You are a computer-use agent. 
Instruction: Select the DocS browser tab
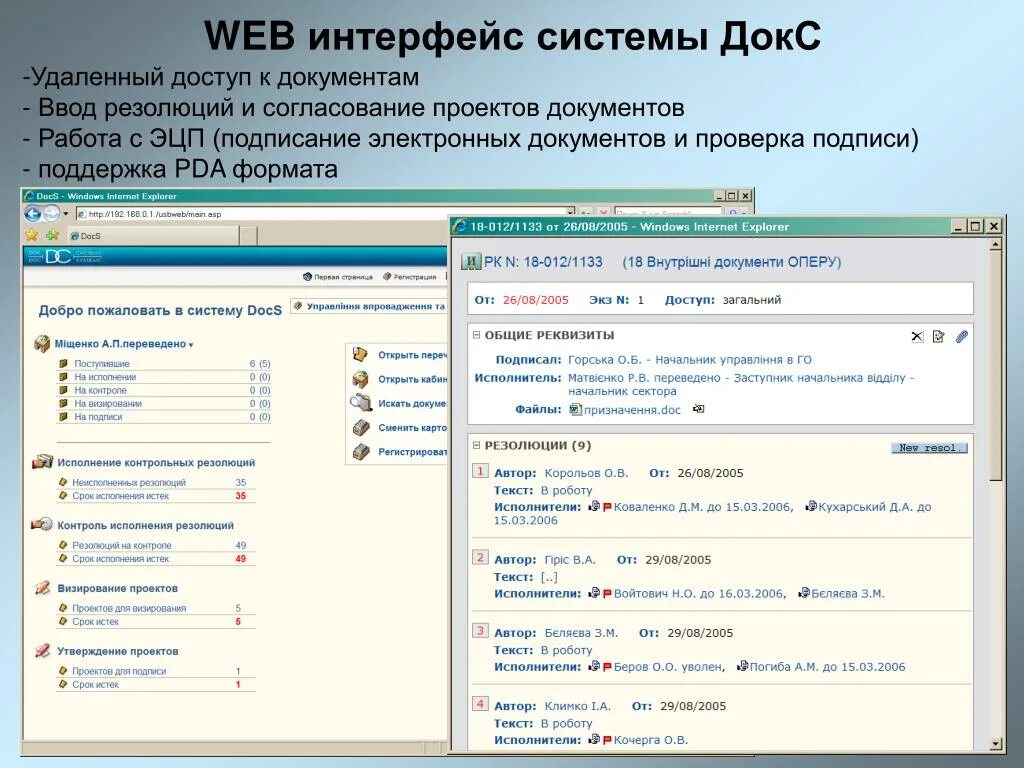[x=152, y=236]
